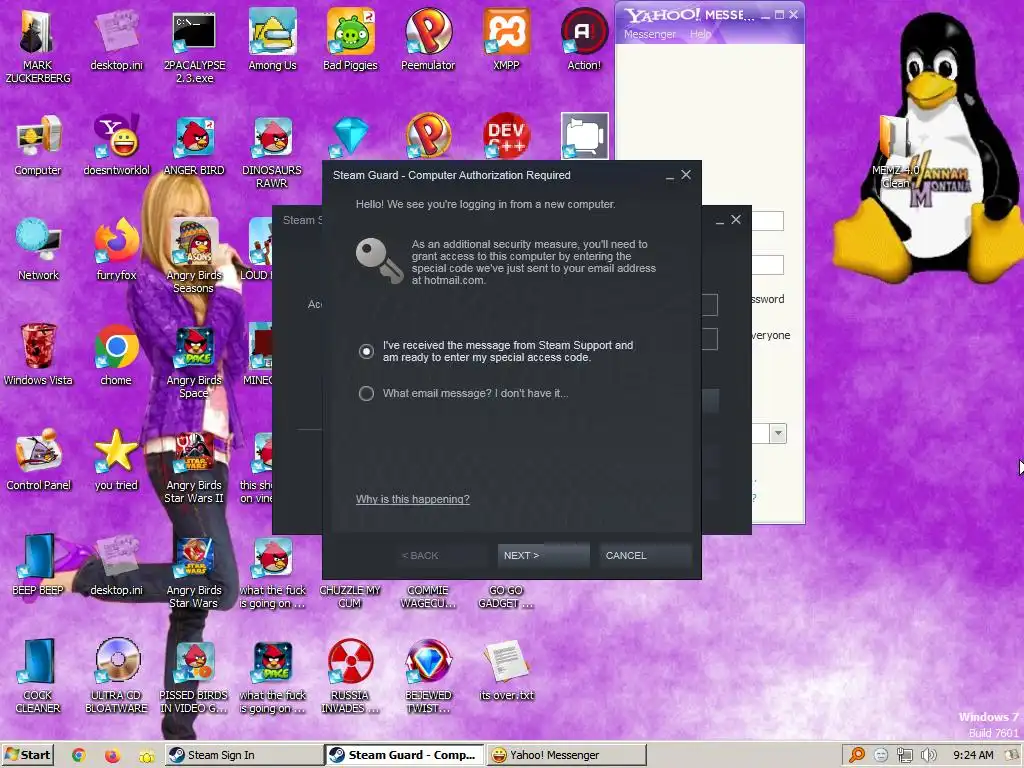Open the Computer desktop icon

click(x=38, y=145)
